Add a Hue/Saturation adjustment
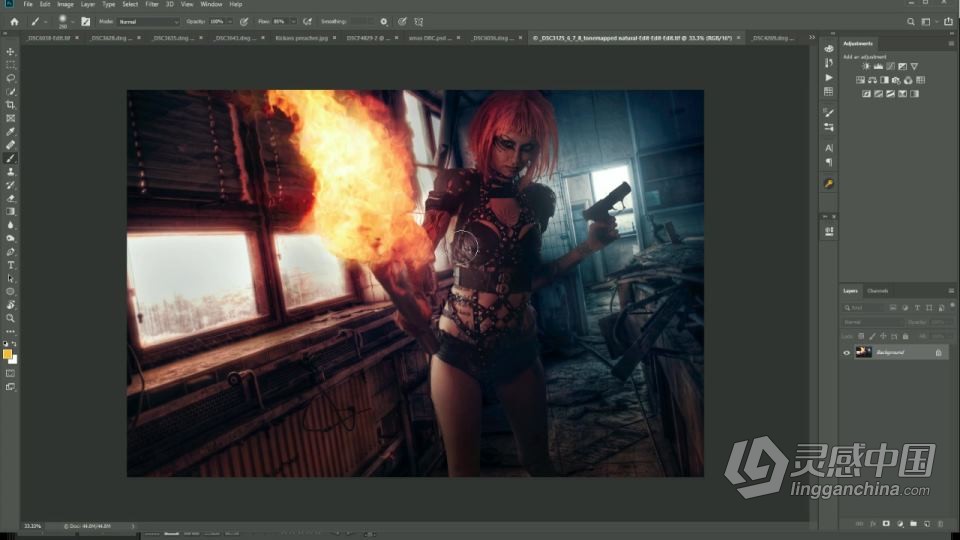 [x=860, y=80]
